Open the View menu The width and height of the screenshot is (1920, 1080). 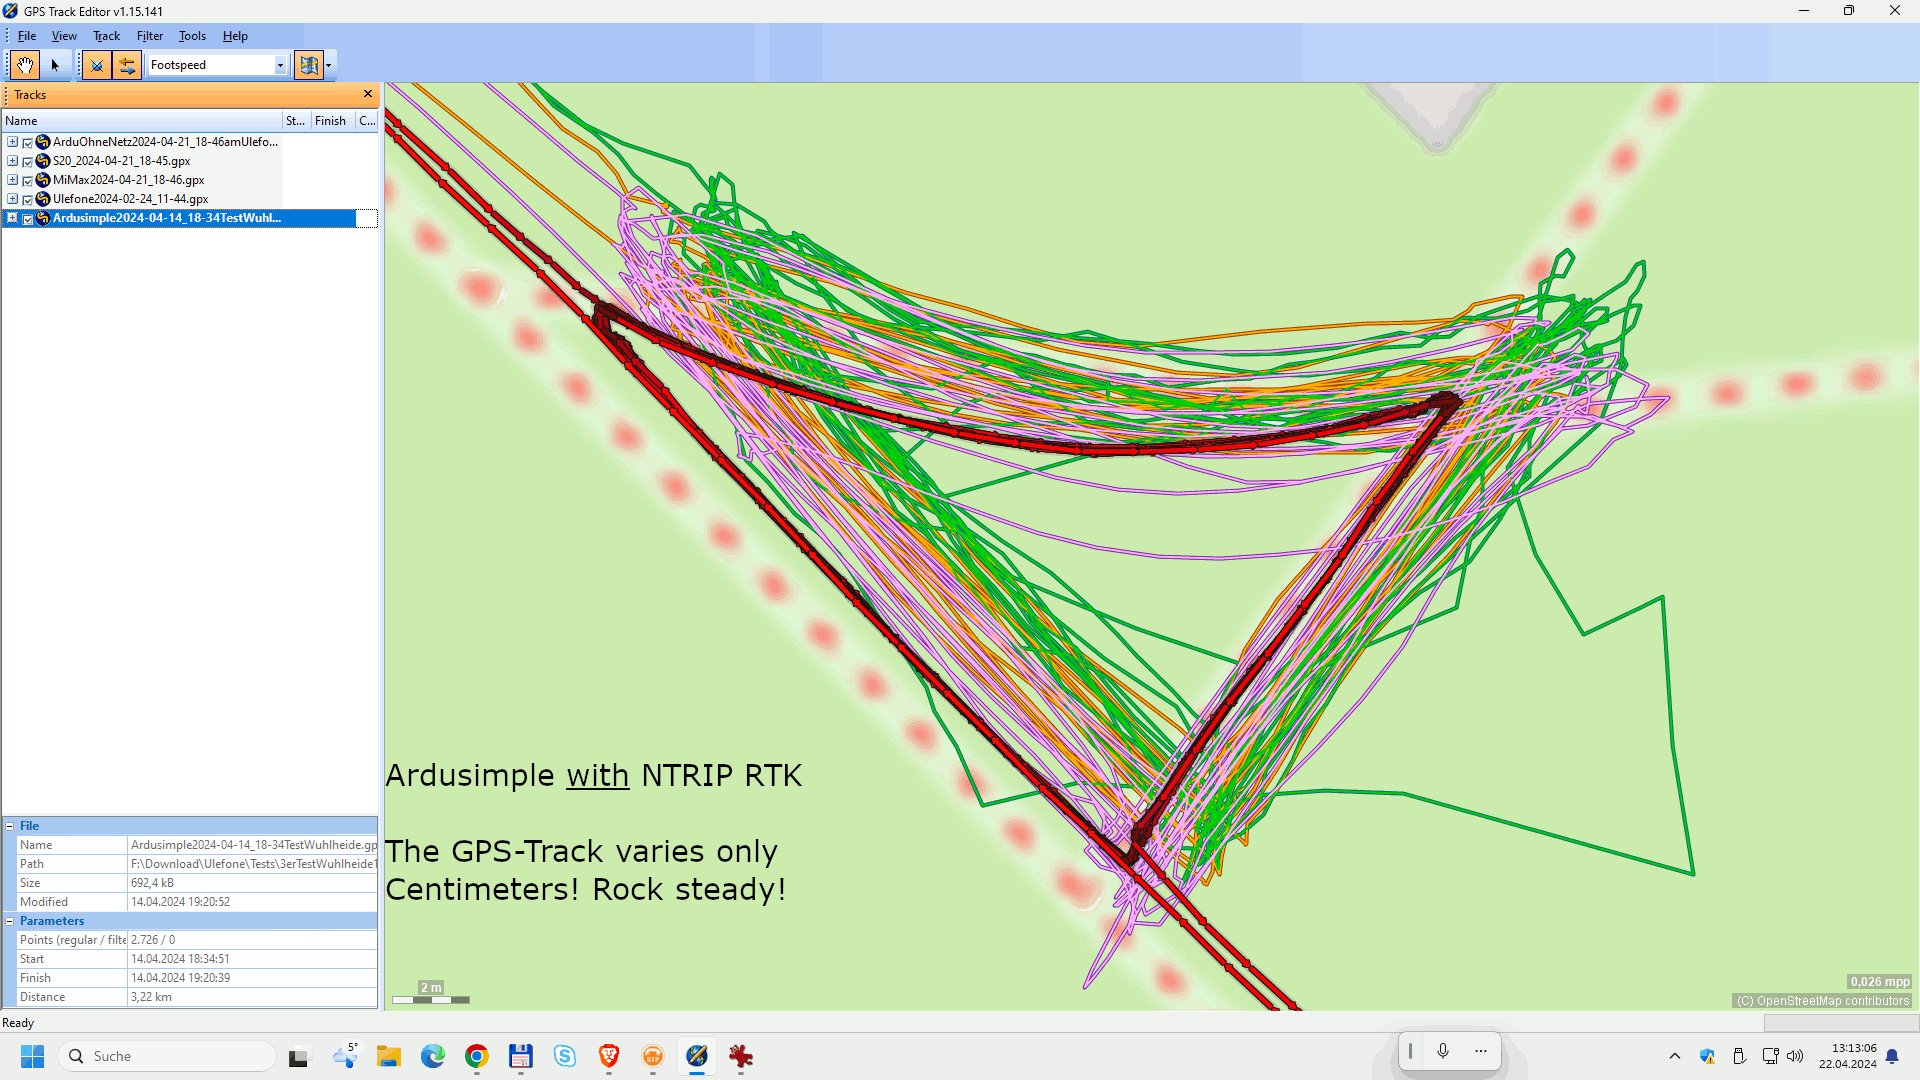(x=64, y=36)
